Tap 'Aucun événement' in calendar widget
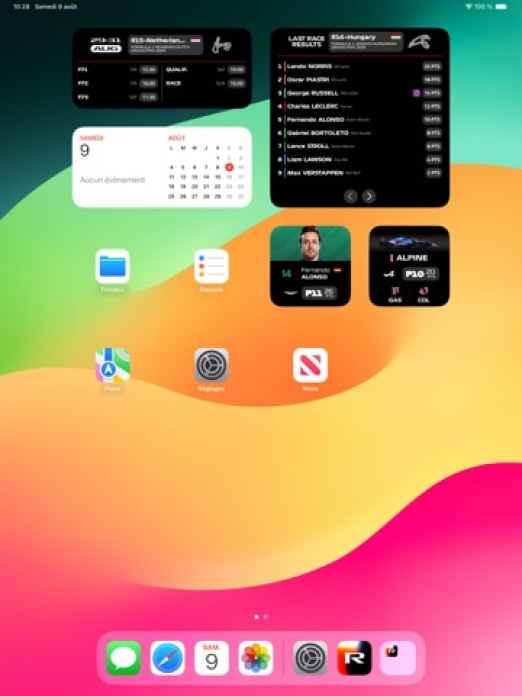The height and width of the screenshot is (696, 522). (x=112, y=180)
